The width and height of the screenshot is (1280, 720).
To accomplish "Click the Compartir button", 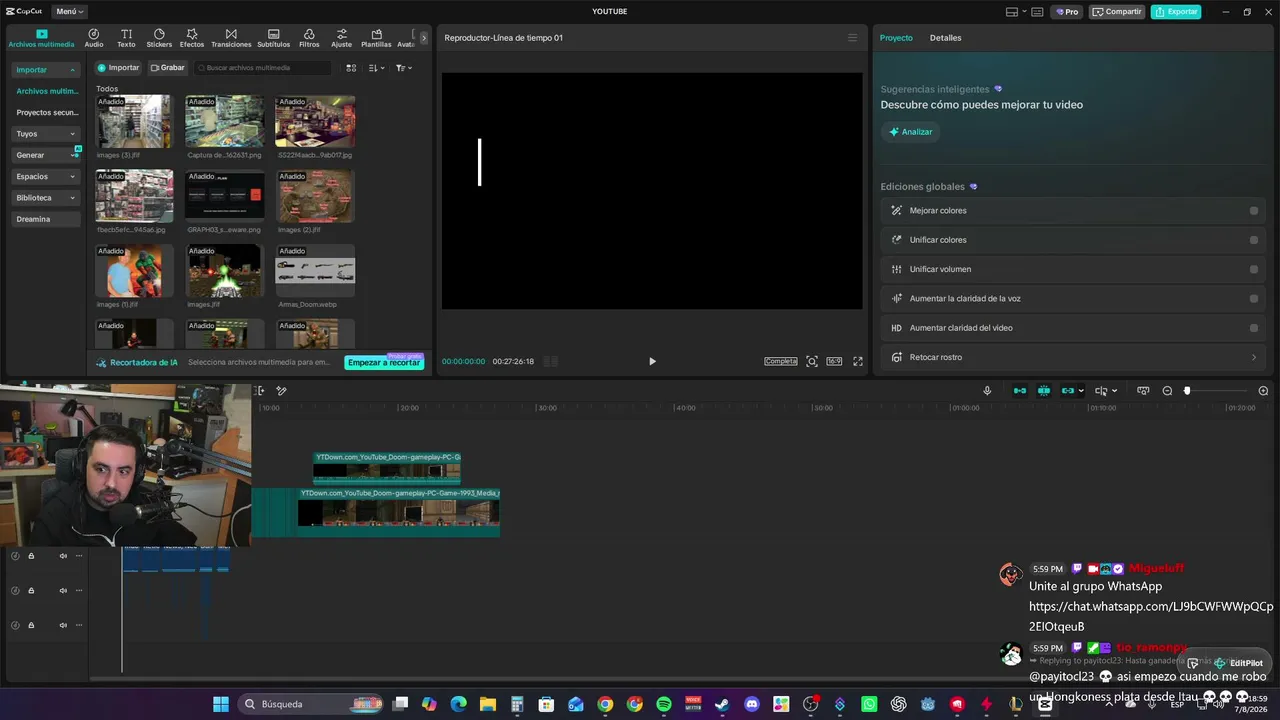I will 1116,12.
